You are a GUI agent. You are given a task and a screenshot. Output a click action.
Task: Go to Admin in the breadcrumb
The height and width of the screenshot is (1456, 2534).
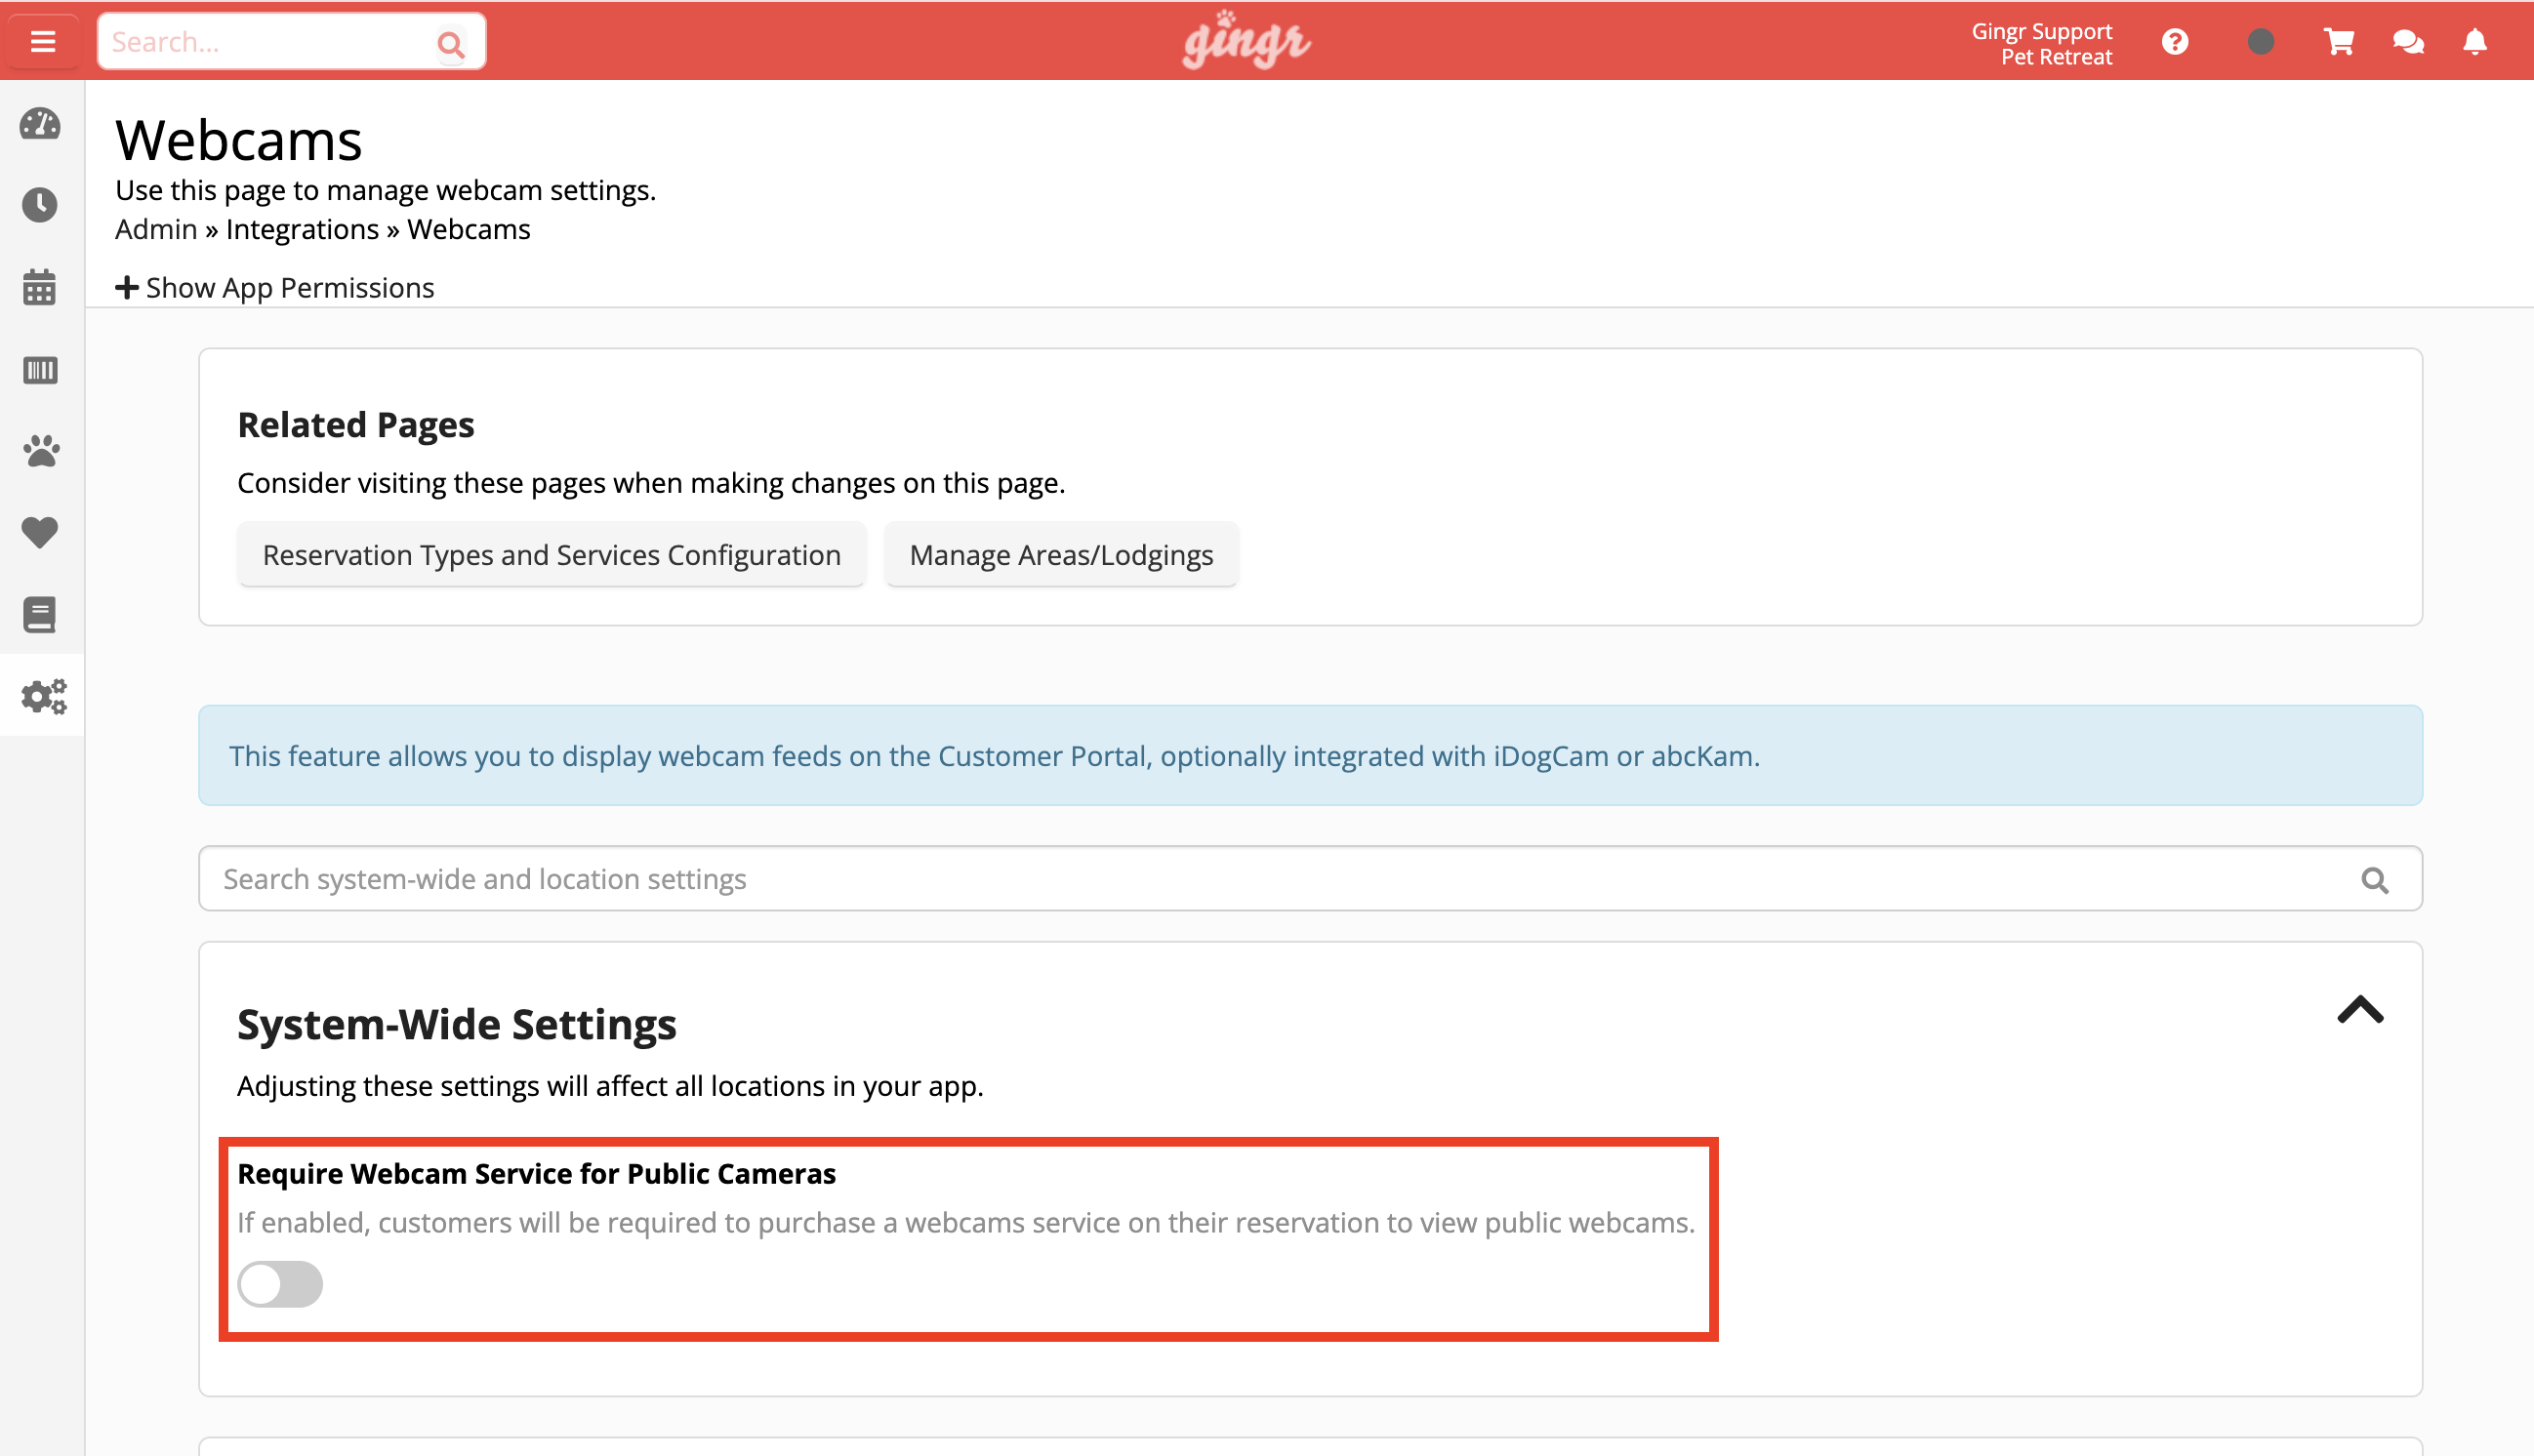pyautogui.click(x=156, y=230)
